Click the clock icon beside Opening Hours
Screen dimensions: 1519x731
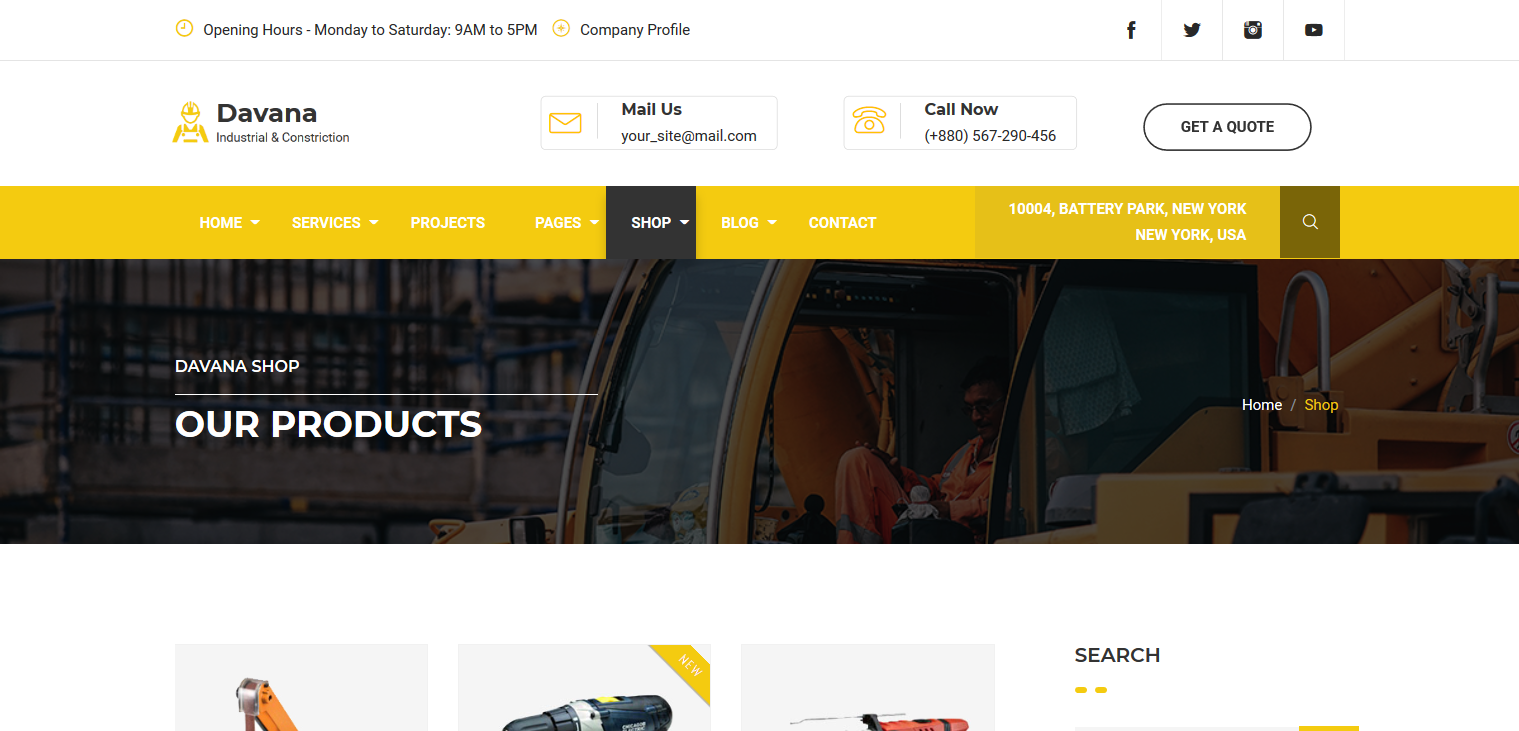pos(184,28)
